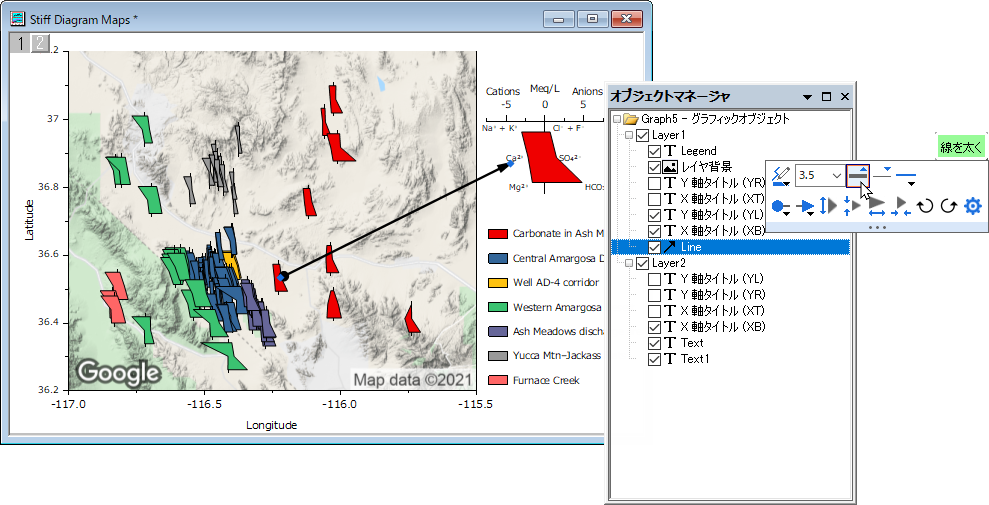
Task: Collapse the Layer1 tree node
Action: pos(629,135)
